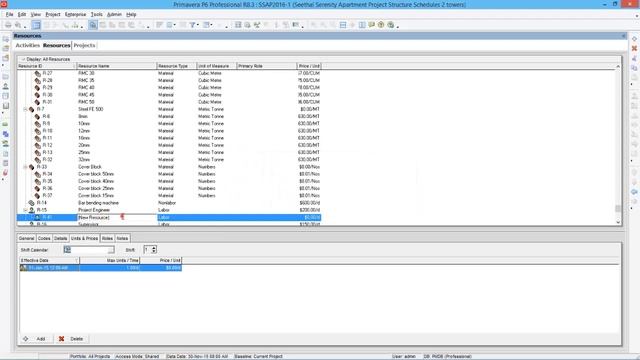Open the filter icon's dropdown arrow in the toolbar
This screenshot has width=640, height=360.
(x=198, y=25)
